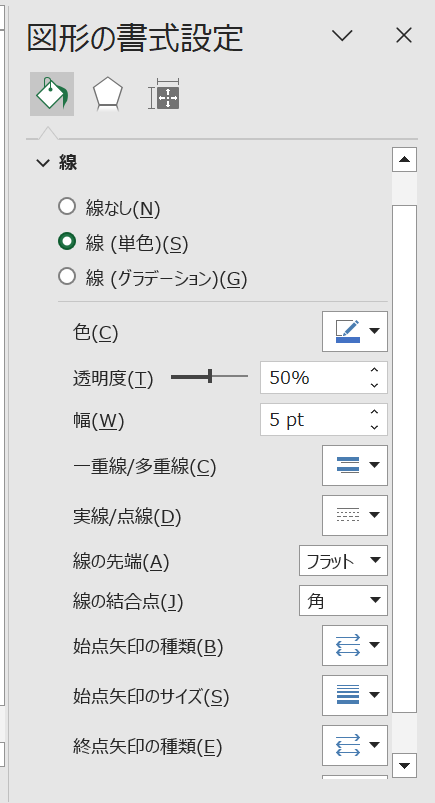
Task: Open the line join (線の結合点) dropdown showing 角
Action: (x=343, y=601)
